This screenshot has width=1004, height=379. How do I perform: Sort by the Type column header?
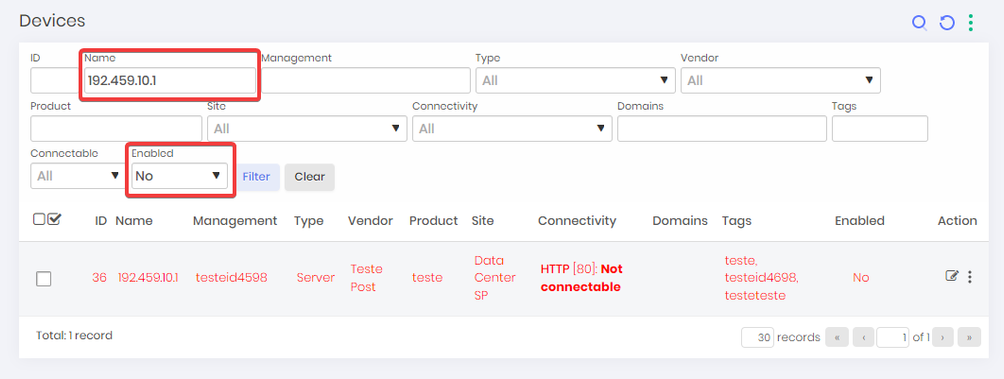(309, 221)
